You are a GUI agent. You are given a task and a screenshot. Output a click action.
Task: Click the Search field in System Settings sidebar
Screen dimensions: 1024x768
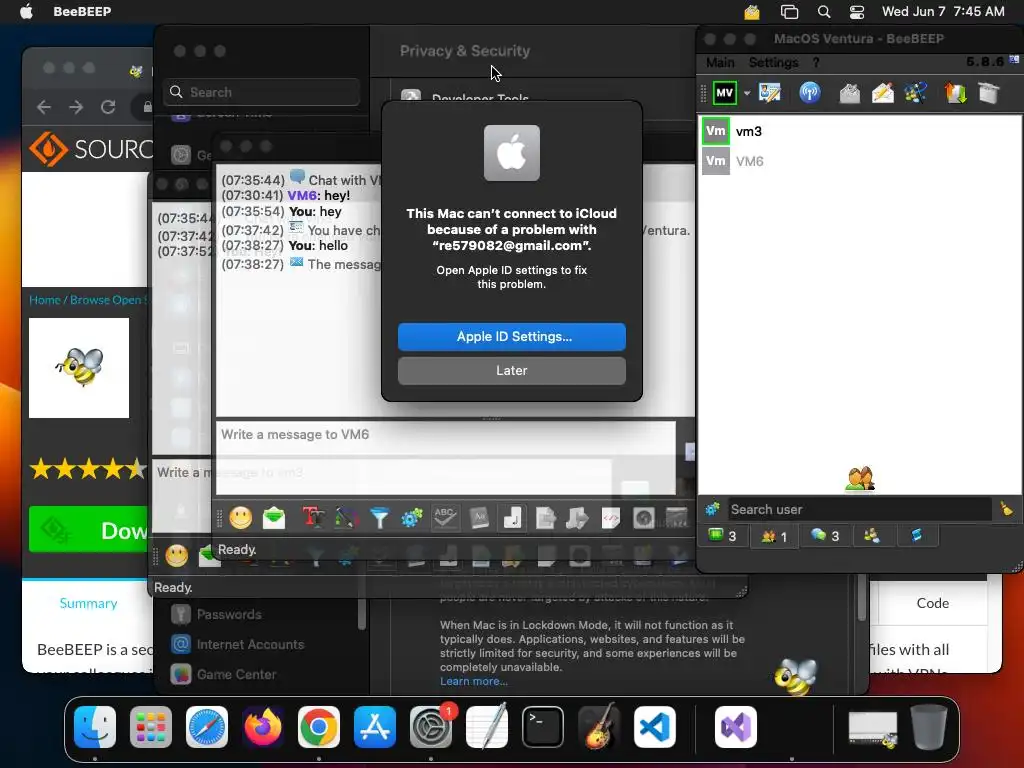pyautogui.click(x=261, y=92)
